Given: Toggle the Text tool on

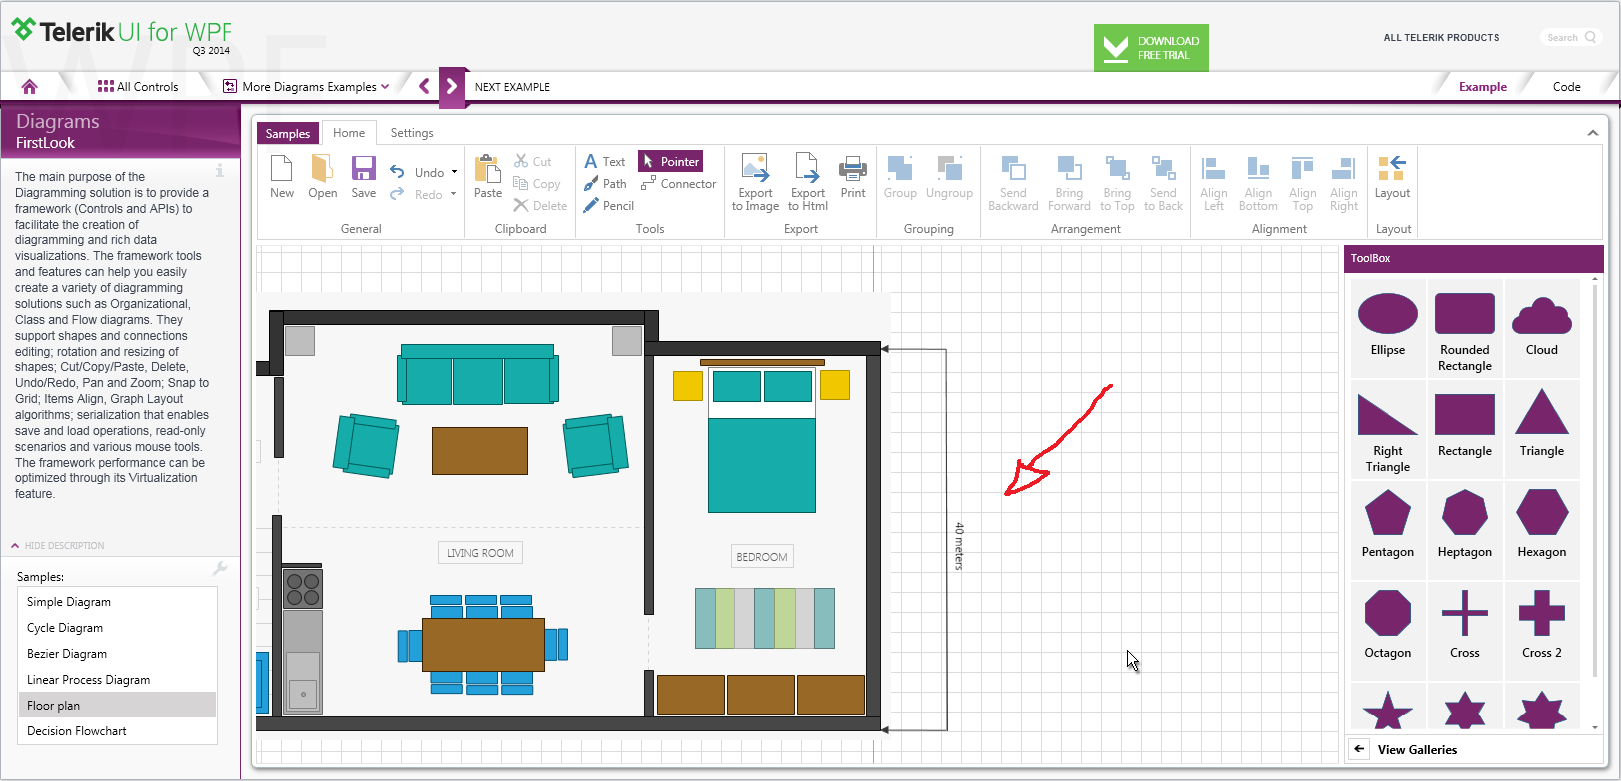Looking at the screenshot, I should click(x=605, y=162).
